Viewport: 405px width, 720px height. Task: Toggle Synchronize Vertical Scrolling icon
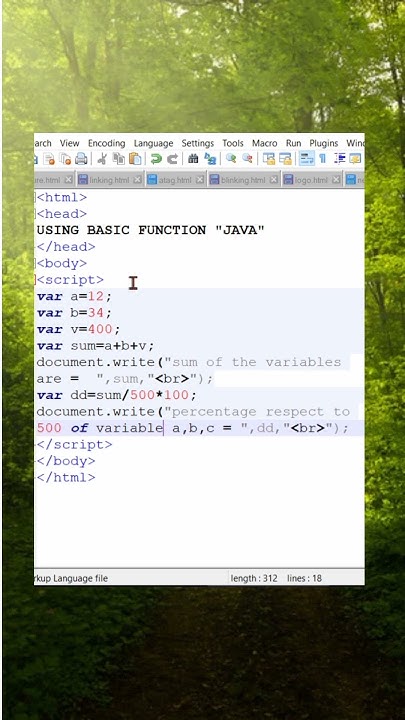click(x=269, y=159)
